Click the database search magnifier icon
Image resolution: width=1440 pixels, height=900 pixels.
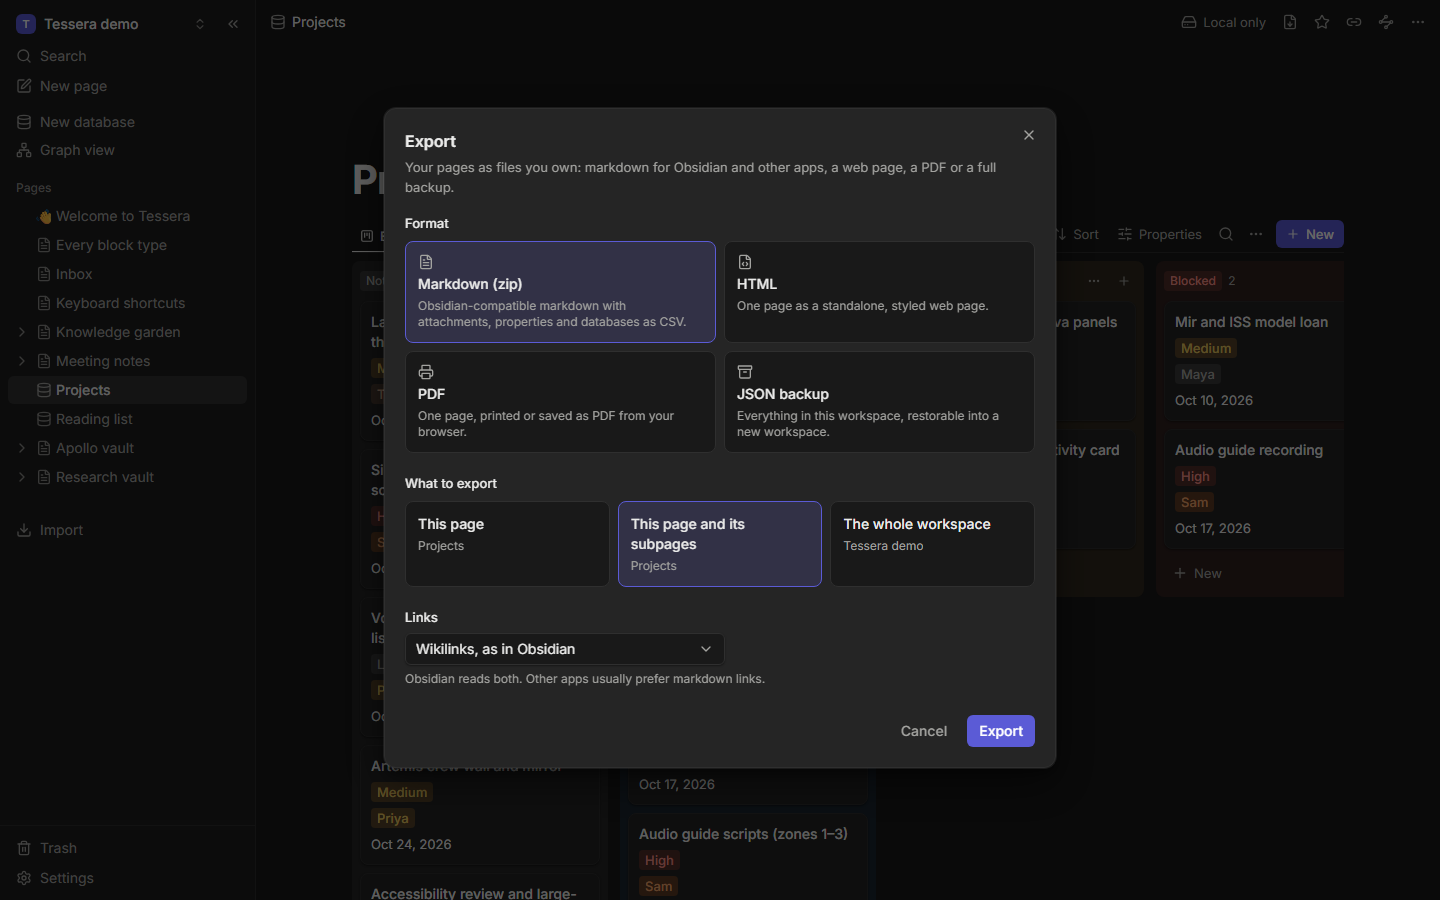(x=1226, y=234)
